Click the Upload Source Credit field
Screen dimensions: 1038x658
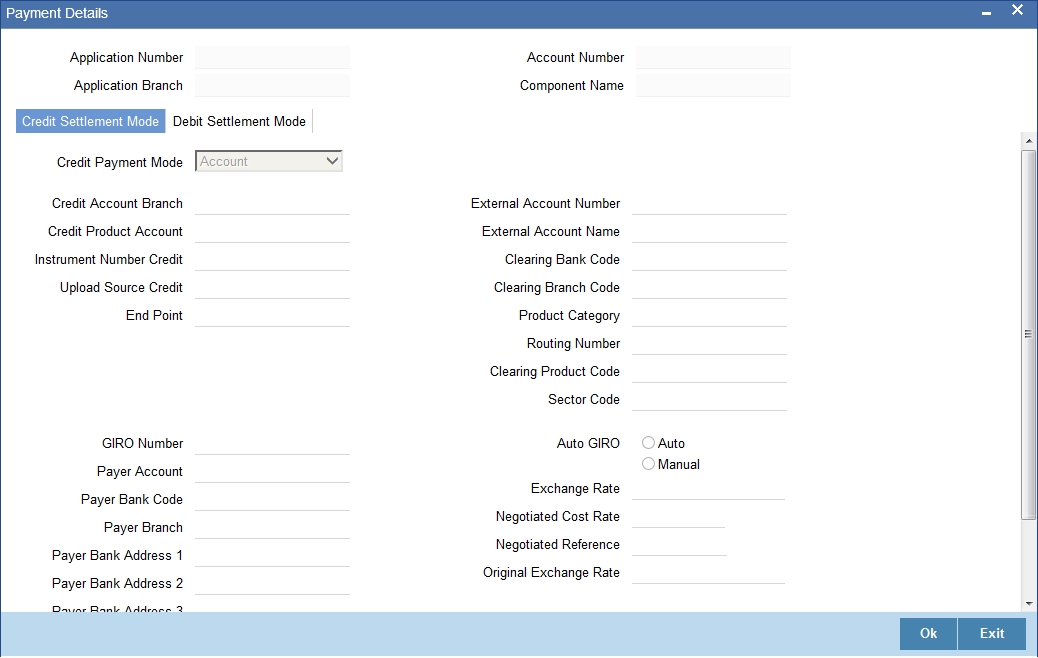[272, 287]
